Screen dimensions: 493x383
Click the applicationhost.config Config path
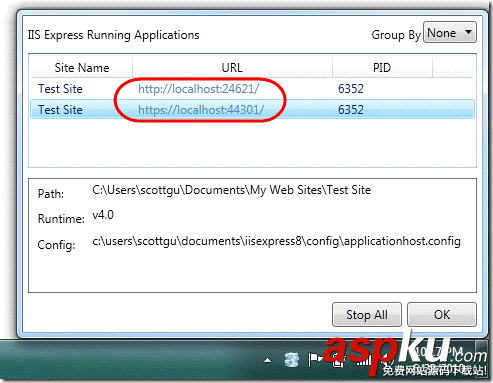pyautogui.click(x=276, y=241)
